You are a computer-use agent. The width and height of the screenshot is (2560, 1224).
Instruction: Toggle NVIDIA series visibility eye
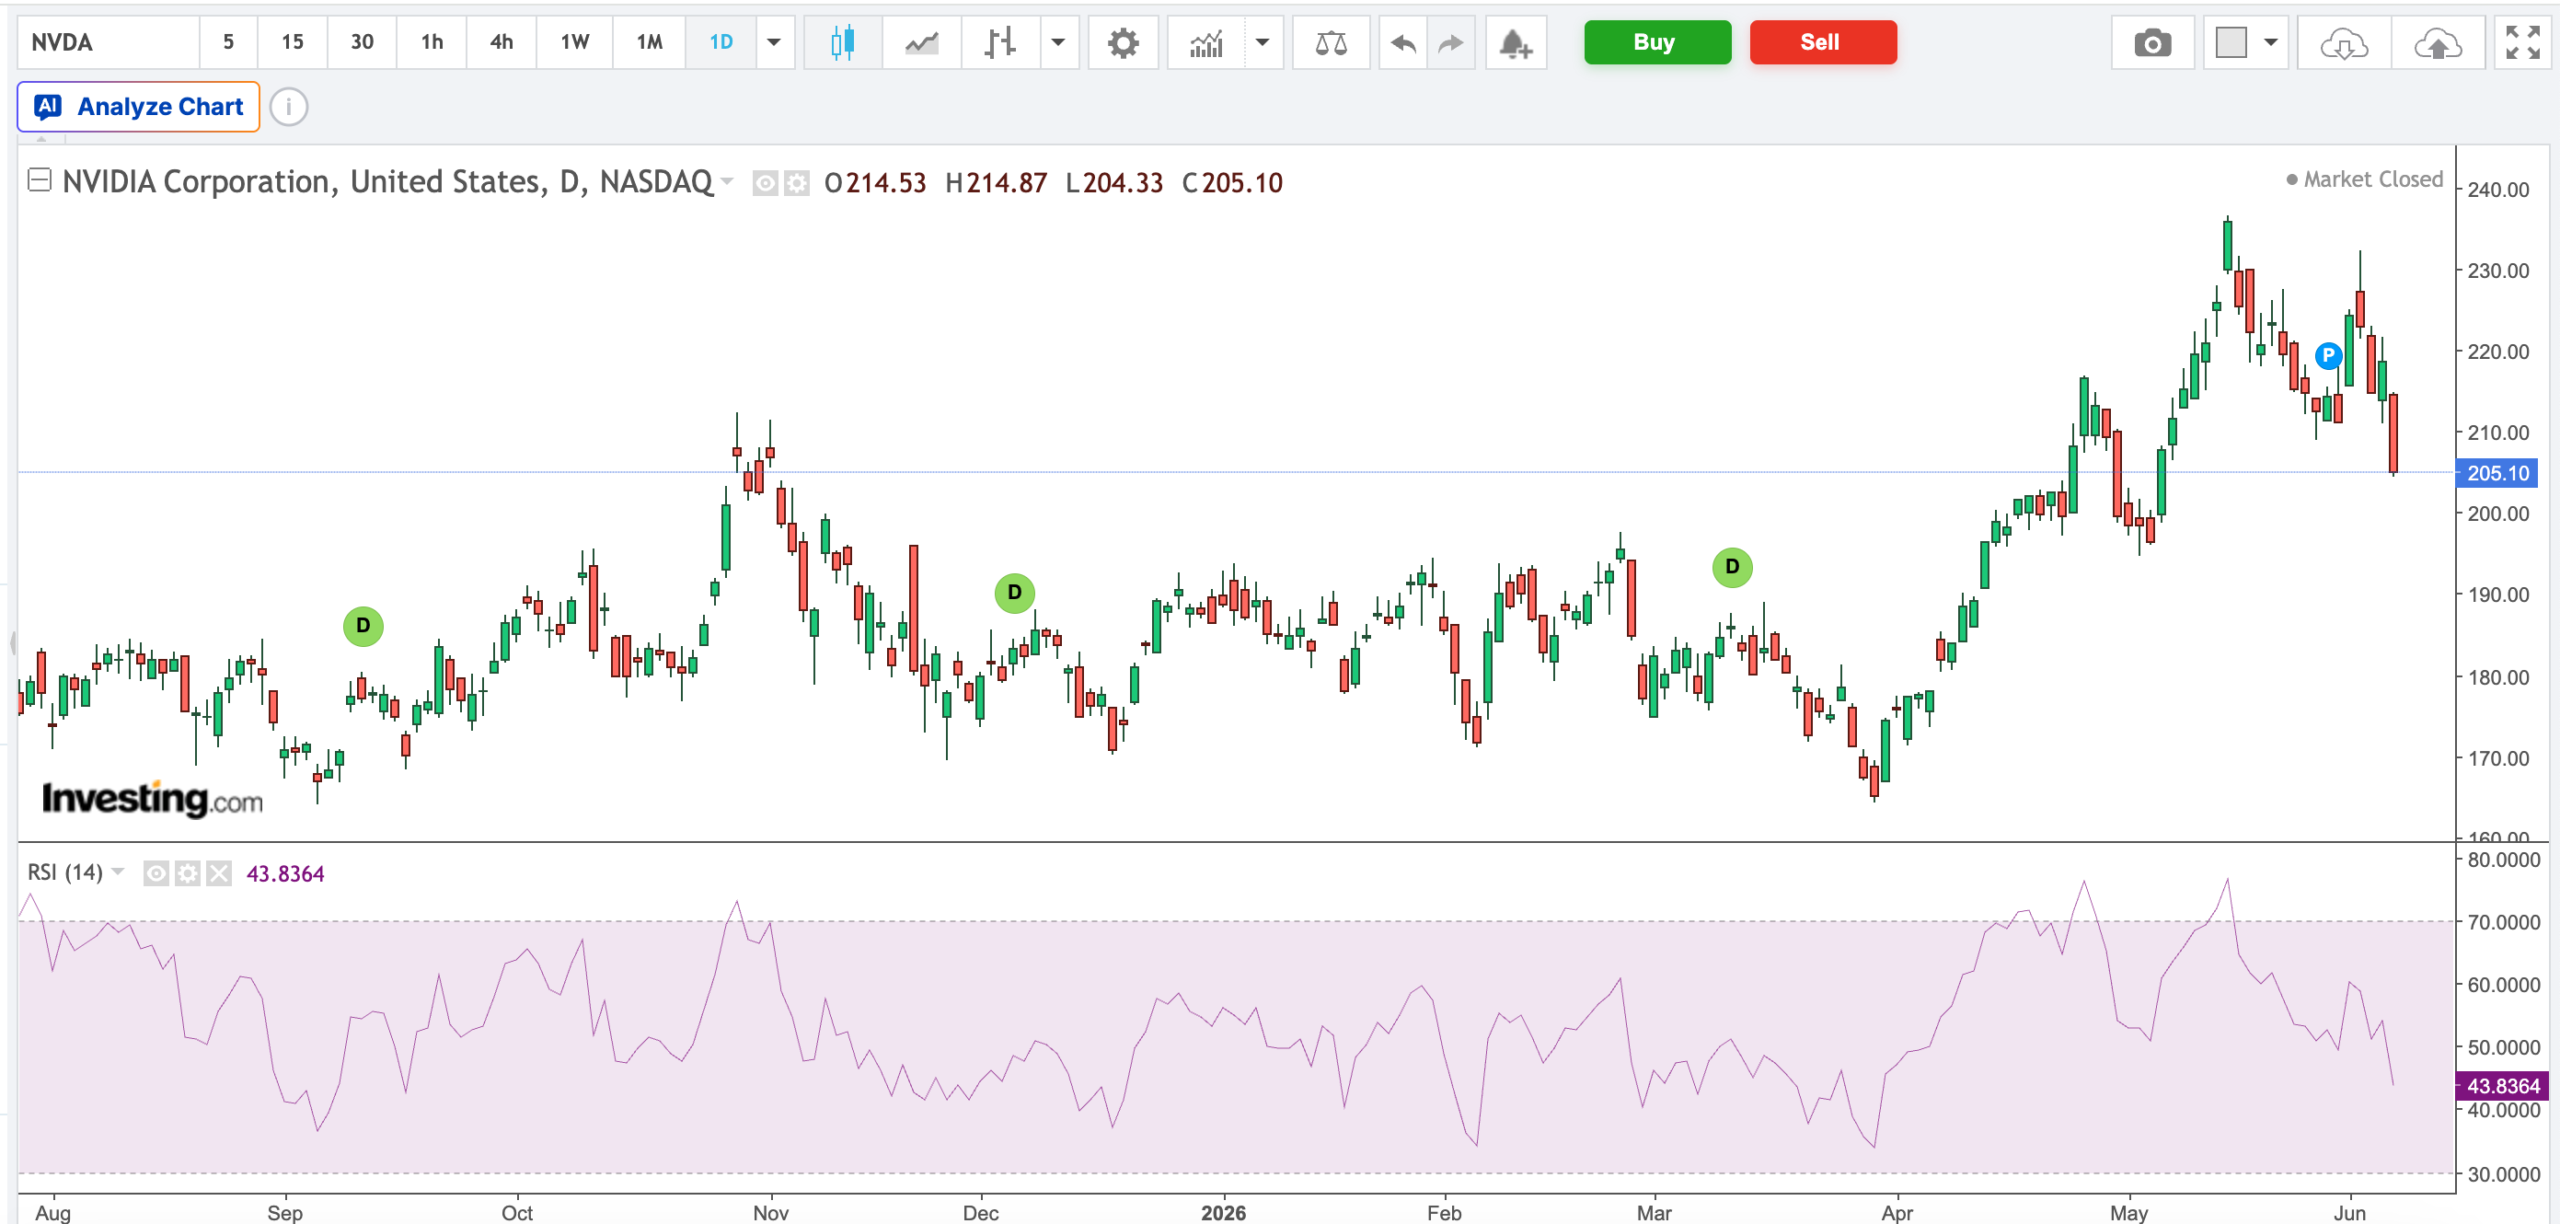tap(765, 183)
